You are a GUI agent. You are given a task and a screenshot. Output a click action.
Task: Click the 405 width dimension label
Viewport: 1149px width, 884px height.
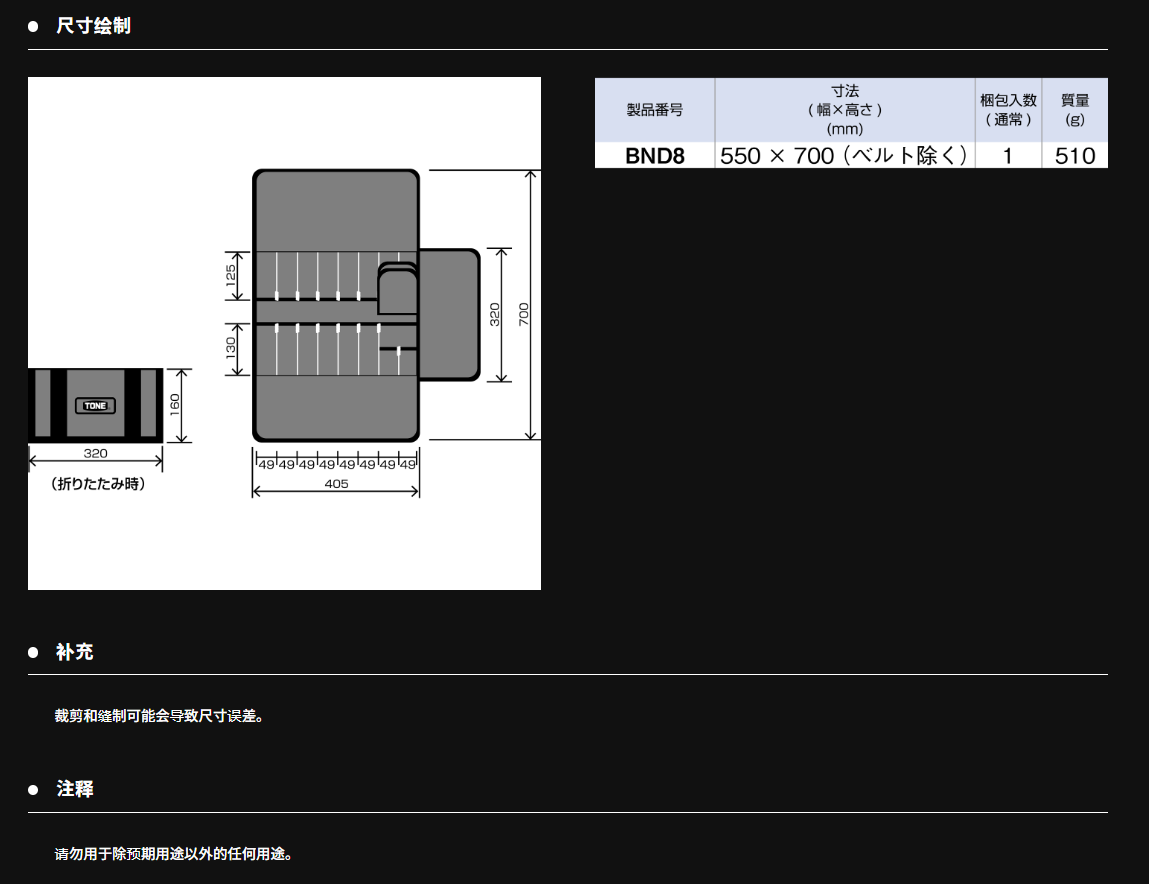pos(336,484)
